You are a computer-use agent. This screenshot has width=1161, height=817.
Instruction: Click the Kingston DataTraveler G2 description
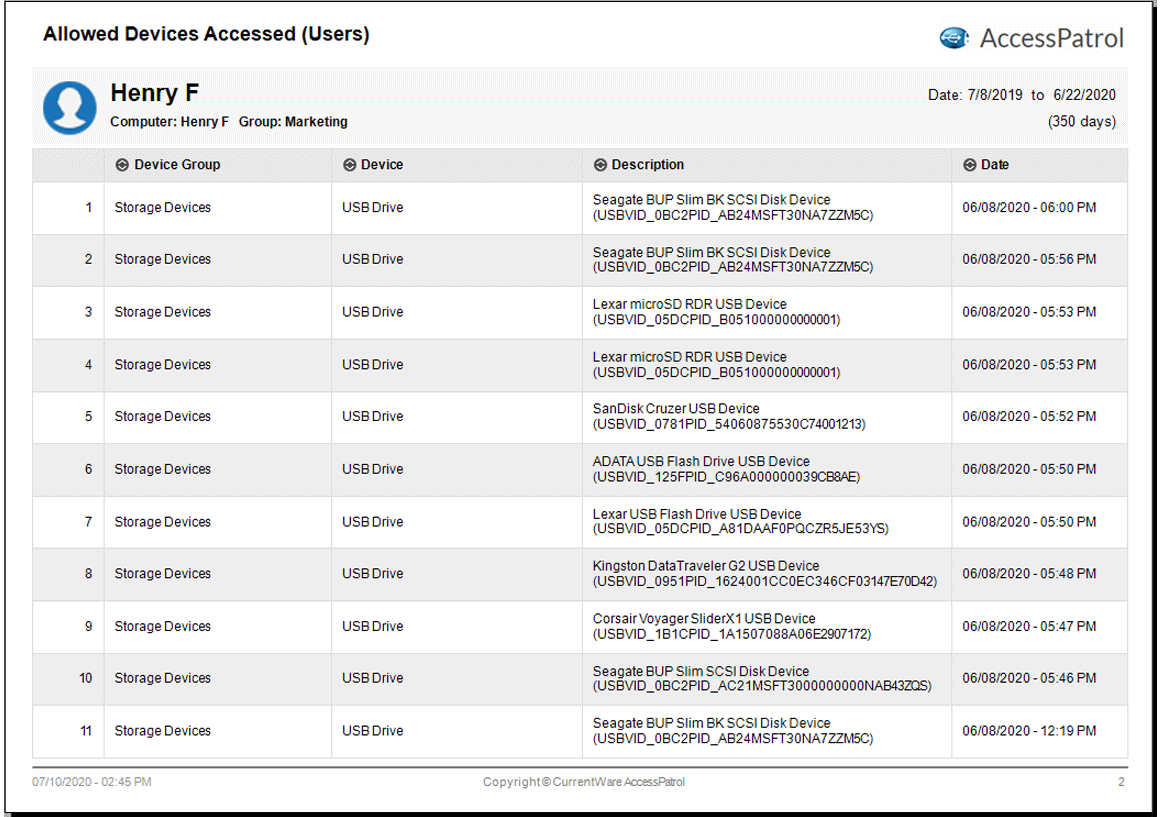(x=764, y=573)
